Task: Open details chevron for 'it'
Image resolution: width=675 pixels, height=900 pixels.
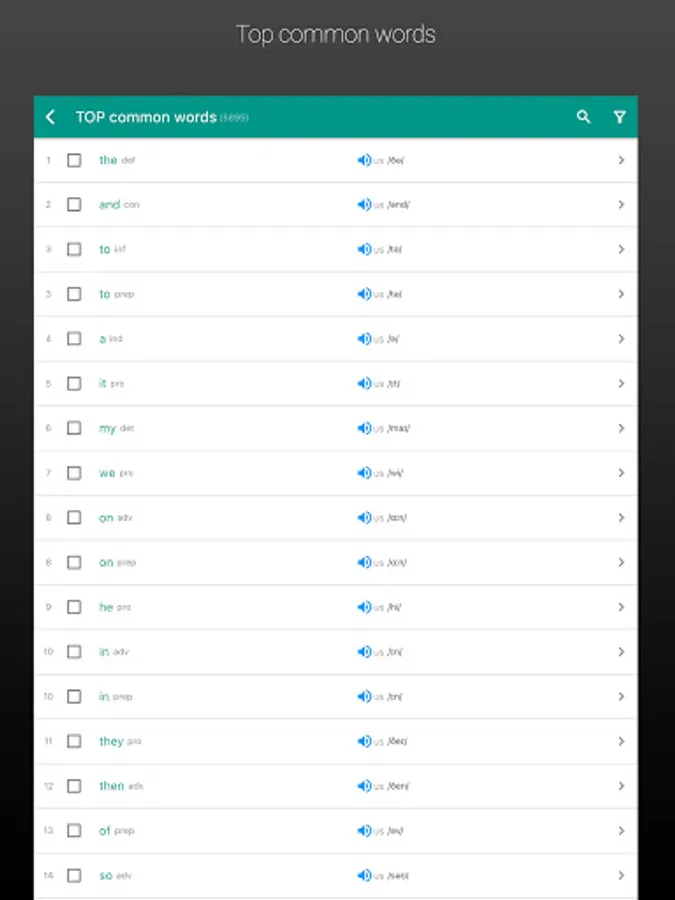Action: pyautogui.click(x=621, y=383)
